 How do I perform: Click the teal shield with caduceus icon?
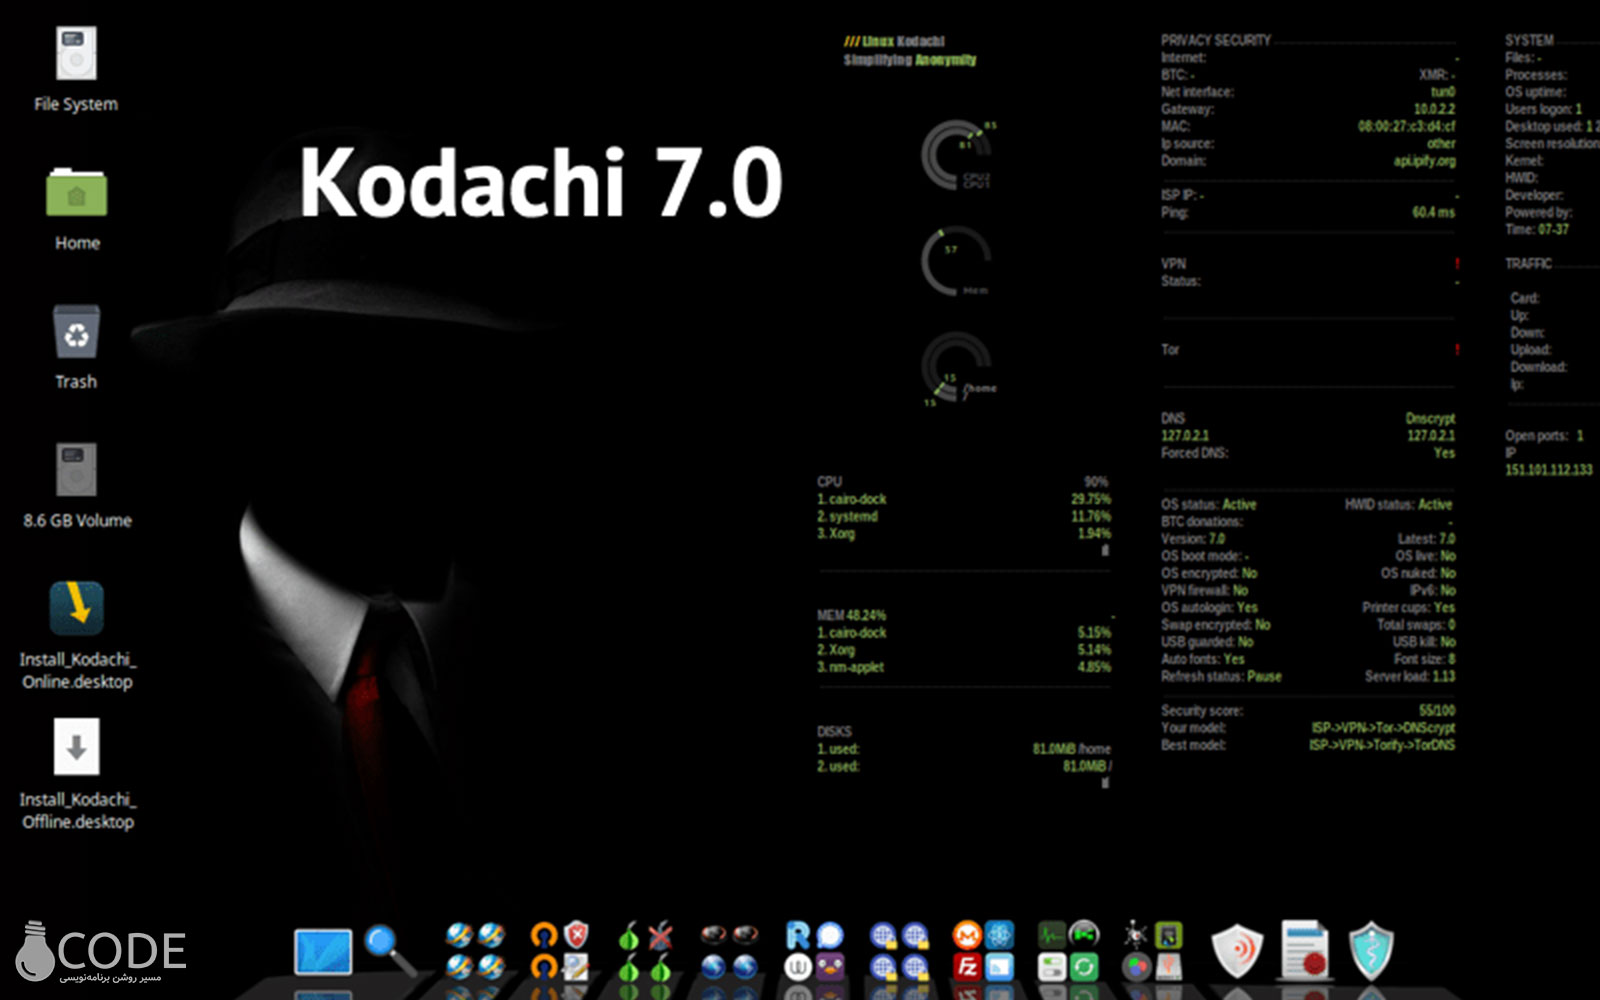(1371, 950)
